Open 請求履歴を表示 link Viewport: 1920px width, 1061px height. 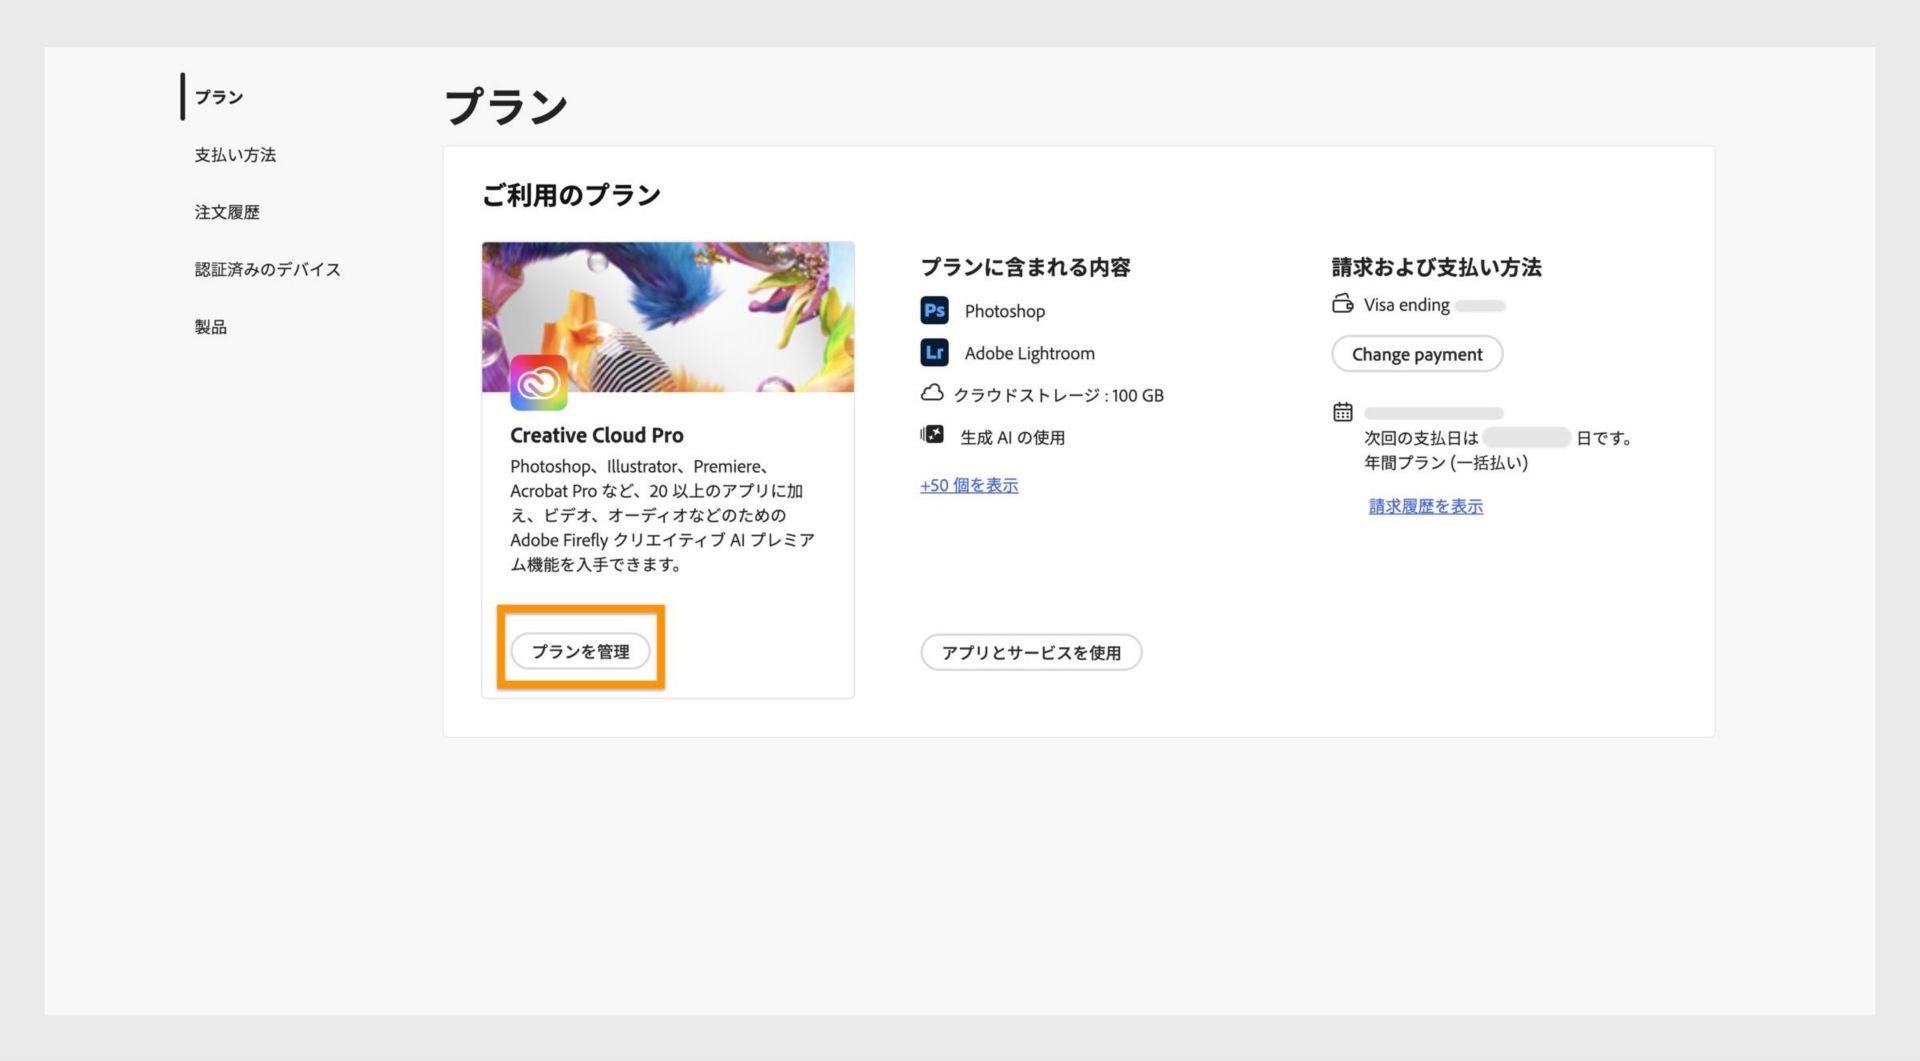coord(1424,506)
